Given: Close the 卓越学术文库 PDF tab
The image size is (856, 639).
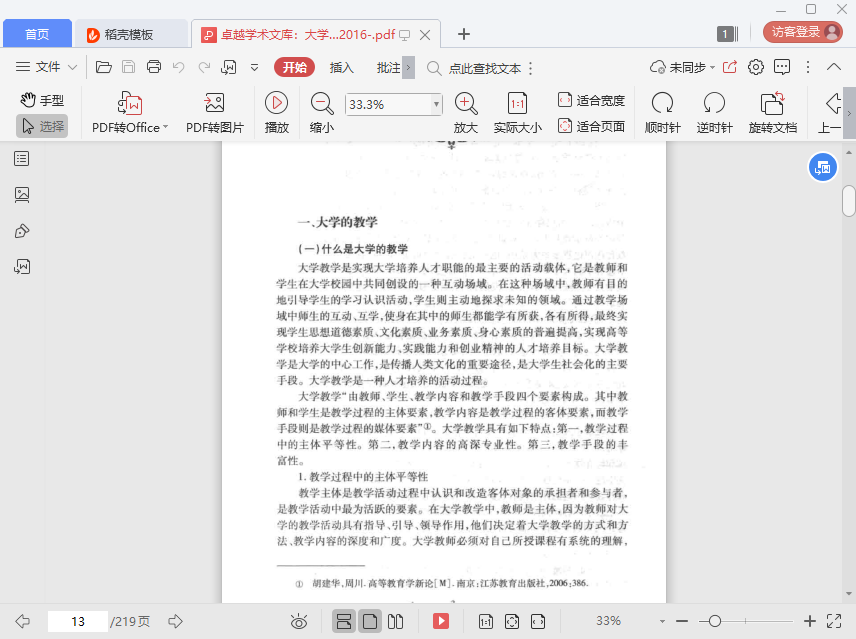Looking at the screenshot, I should [x=425, y=35].
